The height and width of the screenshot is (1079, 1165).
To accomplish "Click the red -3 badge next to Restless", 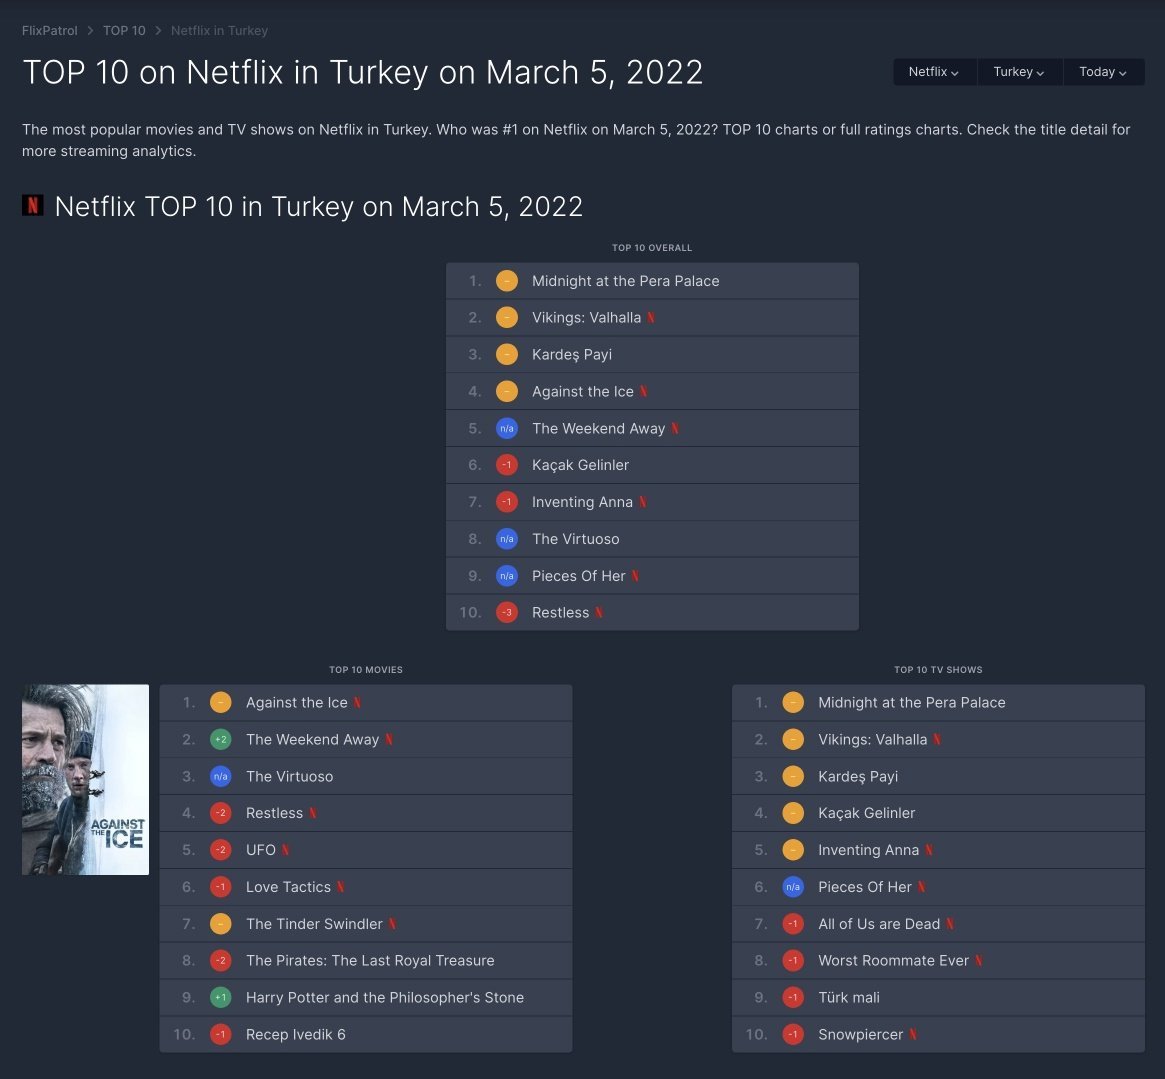I will tap(507, 612).
